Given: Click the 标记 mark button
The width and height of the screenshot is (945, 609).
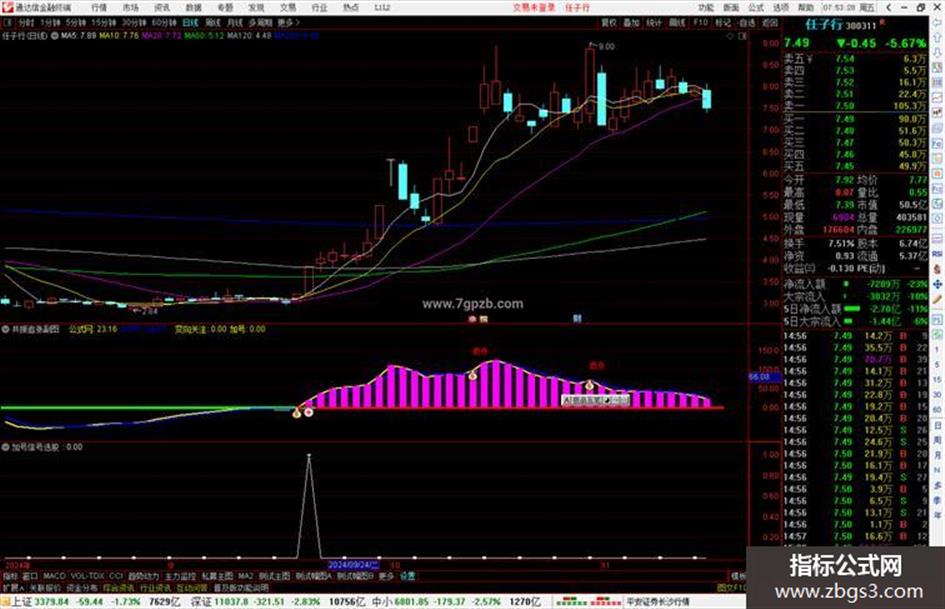Looking at the screenshot, I should point(723,22).
